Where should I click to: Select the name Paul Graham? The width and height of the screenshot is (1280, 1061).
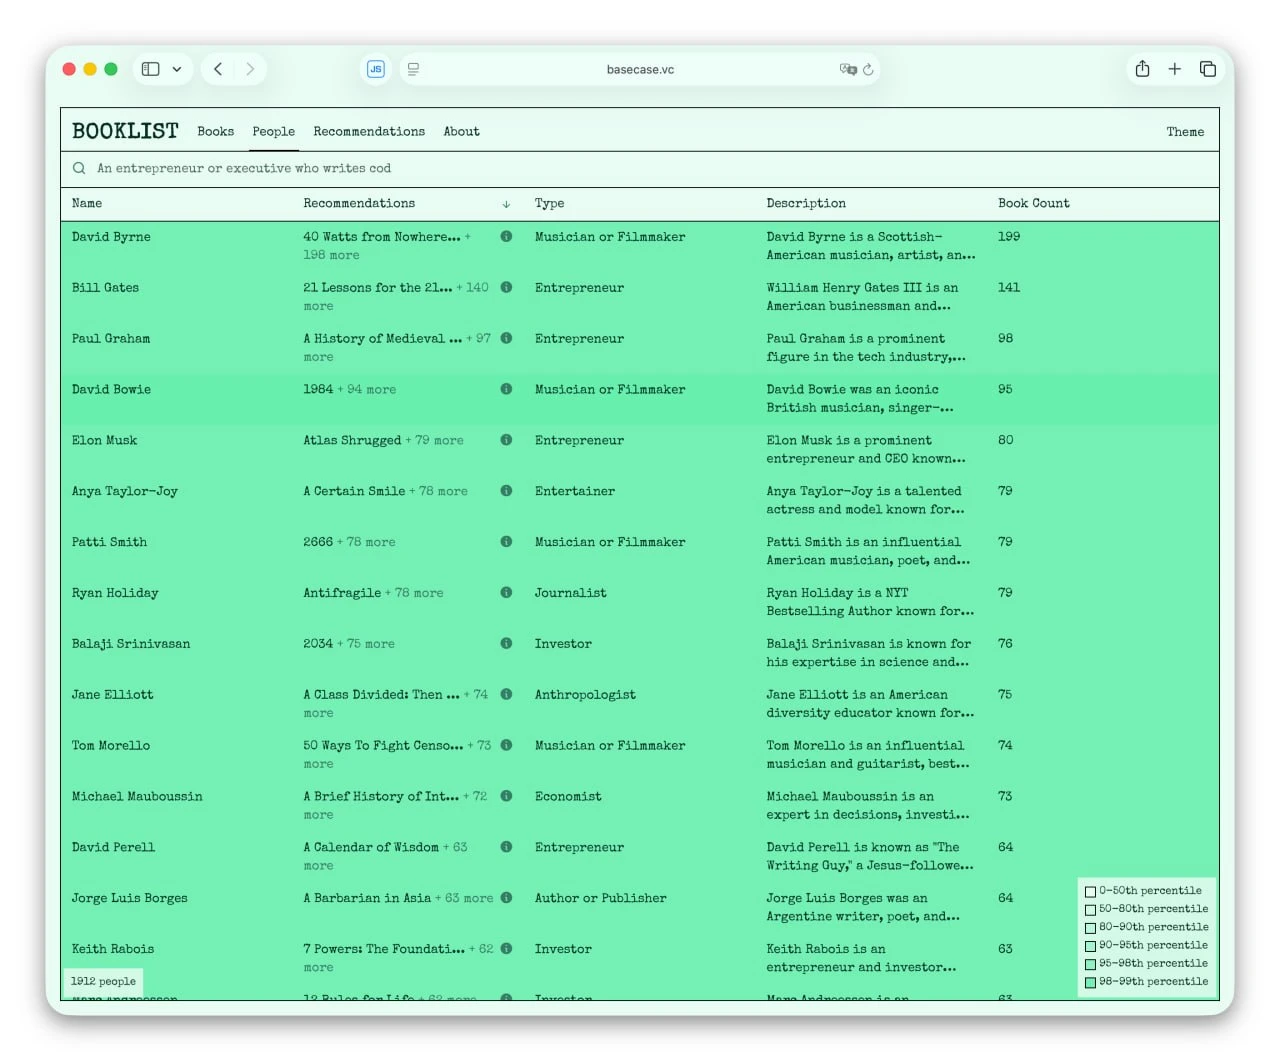pos(111,339)
